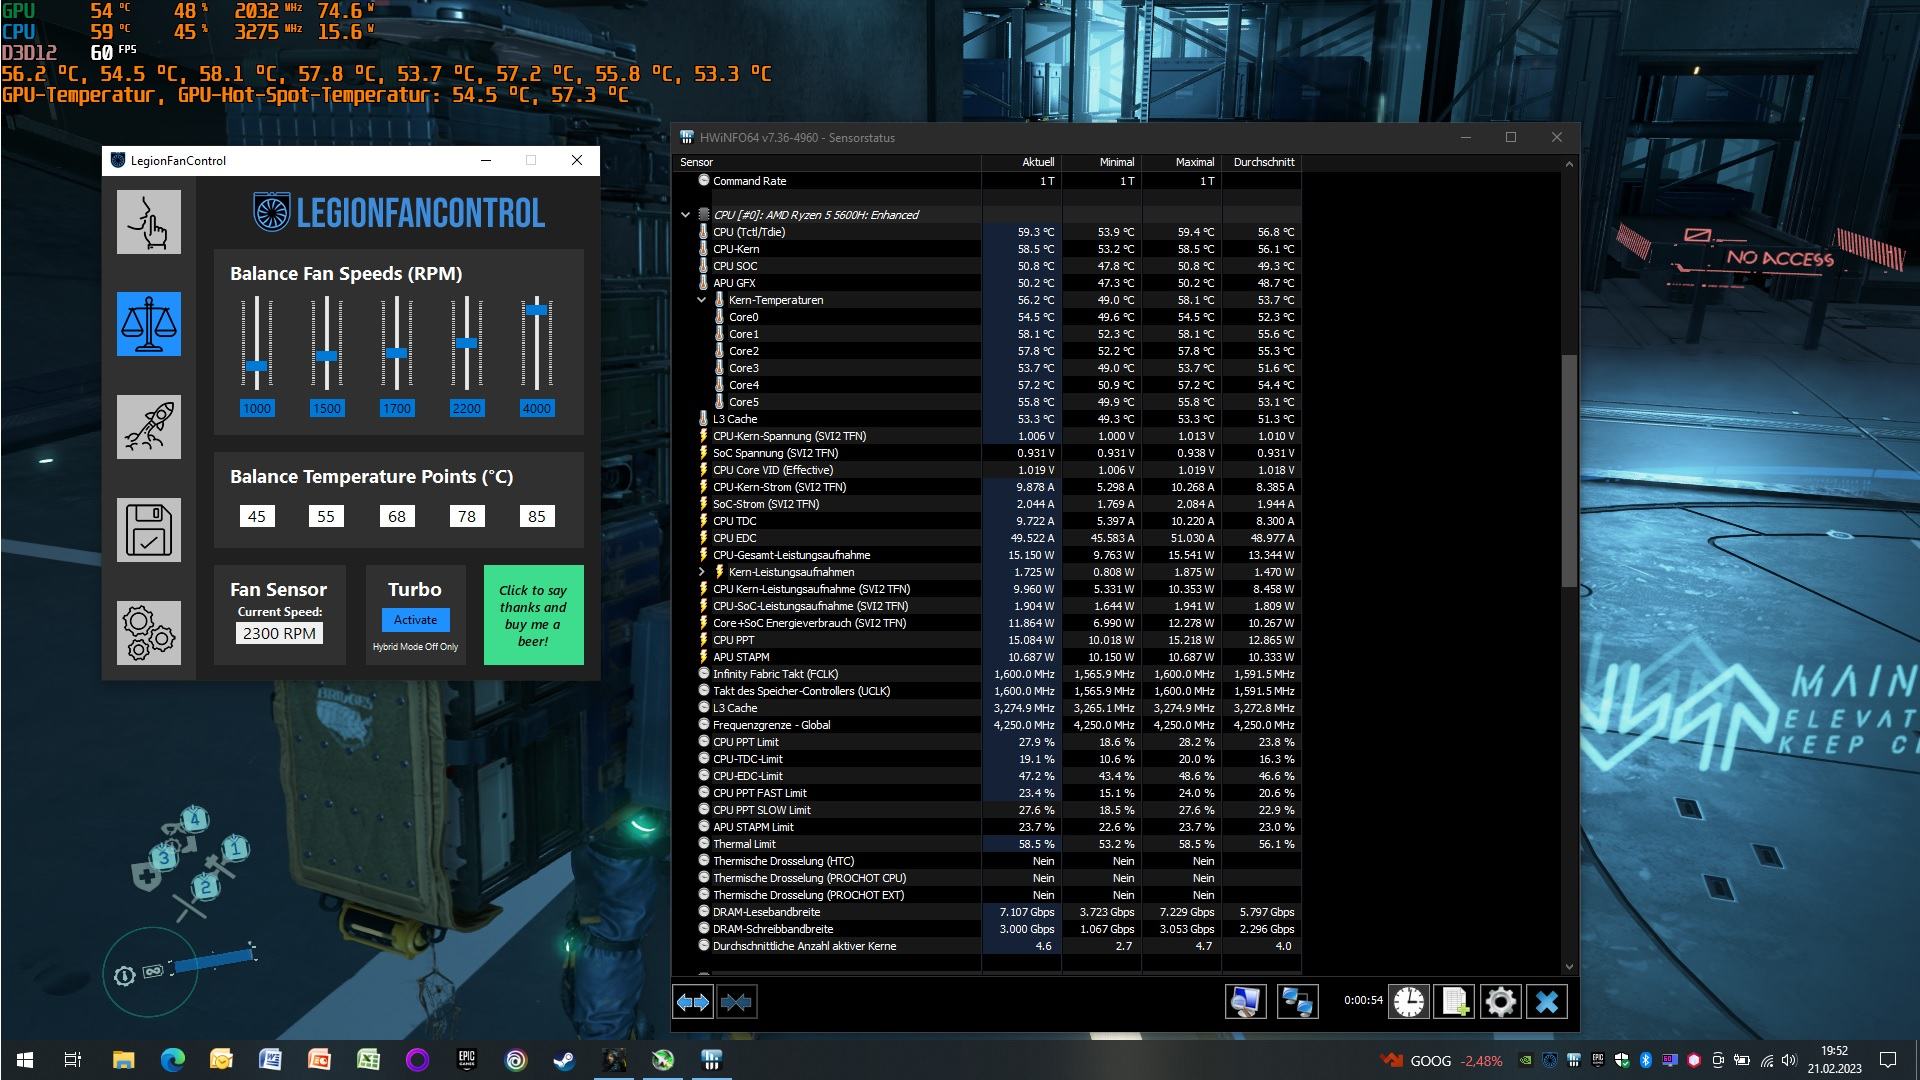Click the 1000 RPM fan speed slider handle
Viewport: 1920px width, 1080px height.
tap(257, 366)
